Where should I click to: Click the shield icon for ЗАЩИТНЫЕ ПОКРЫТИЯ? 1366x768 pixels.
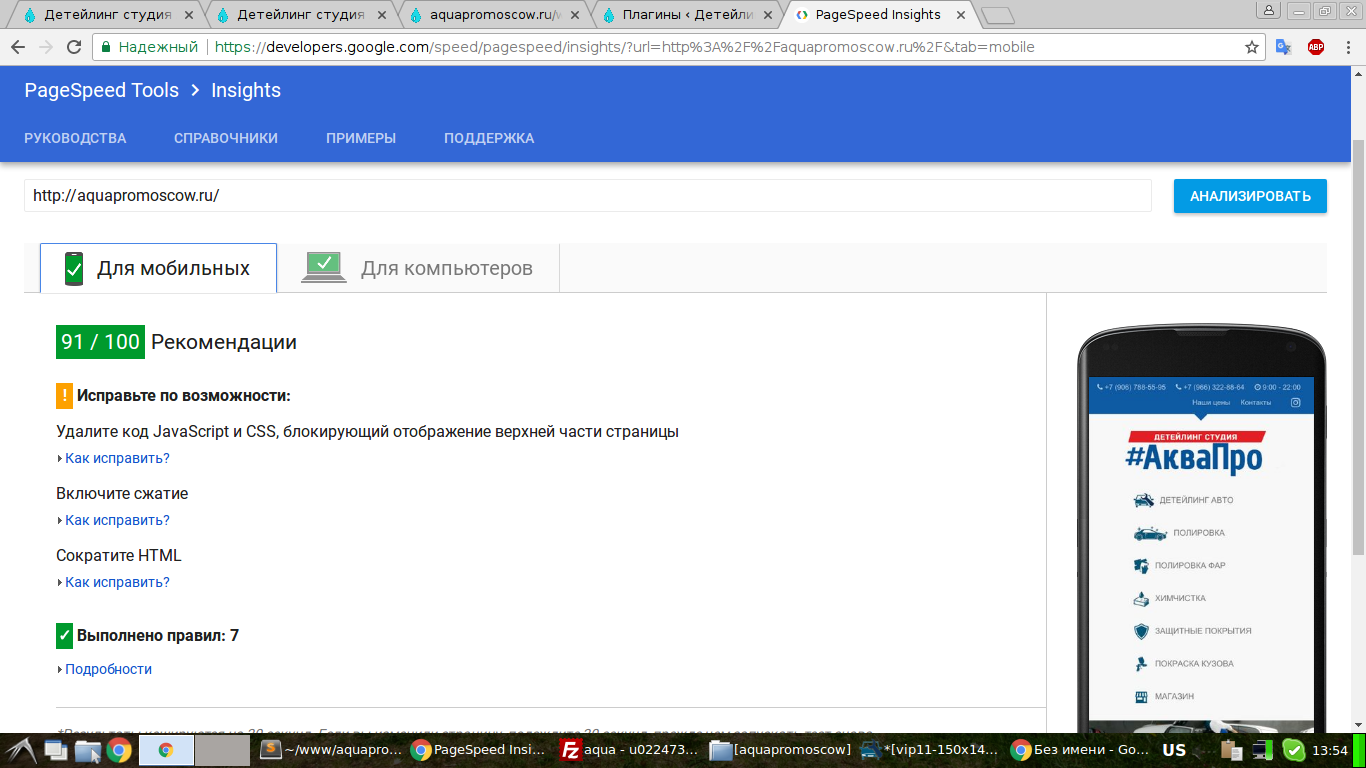click(1140, 631)
